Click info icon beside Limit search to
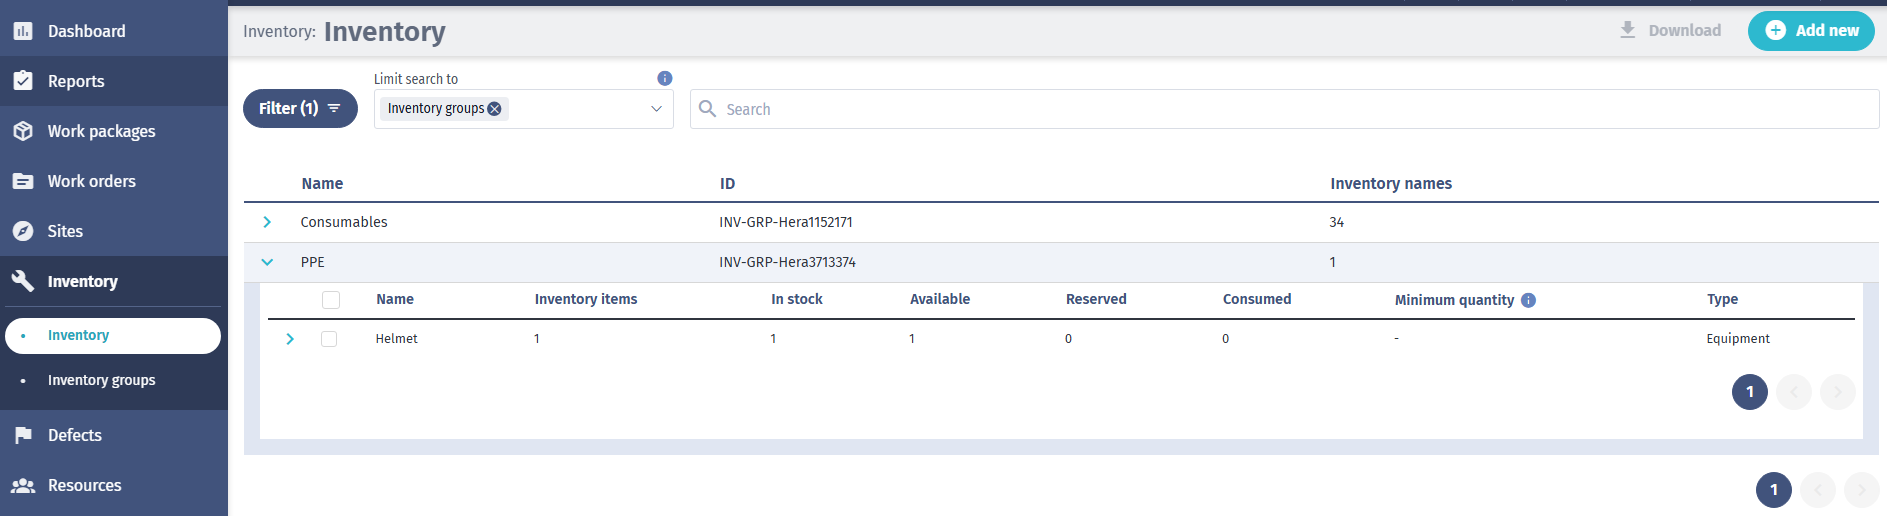The width and height of the screenshot is (1887, 516). 665,78
